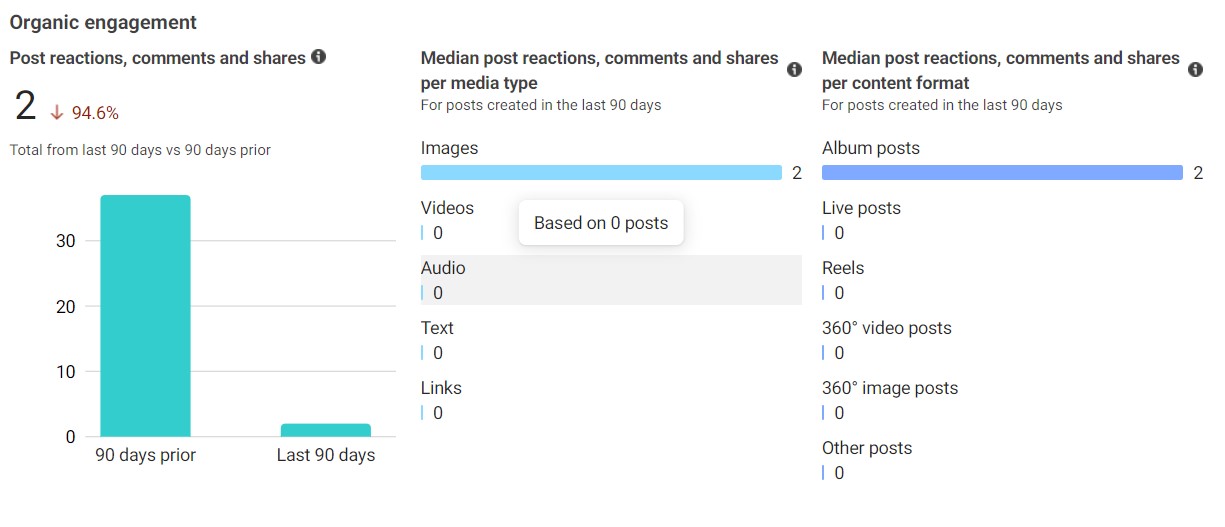The image size is (1225, 527).
Task: Click the Other posts format label
Action: [x=866, y=448]
